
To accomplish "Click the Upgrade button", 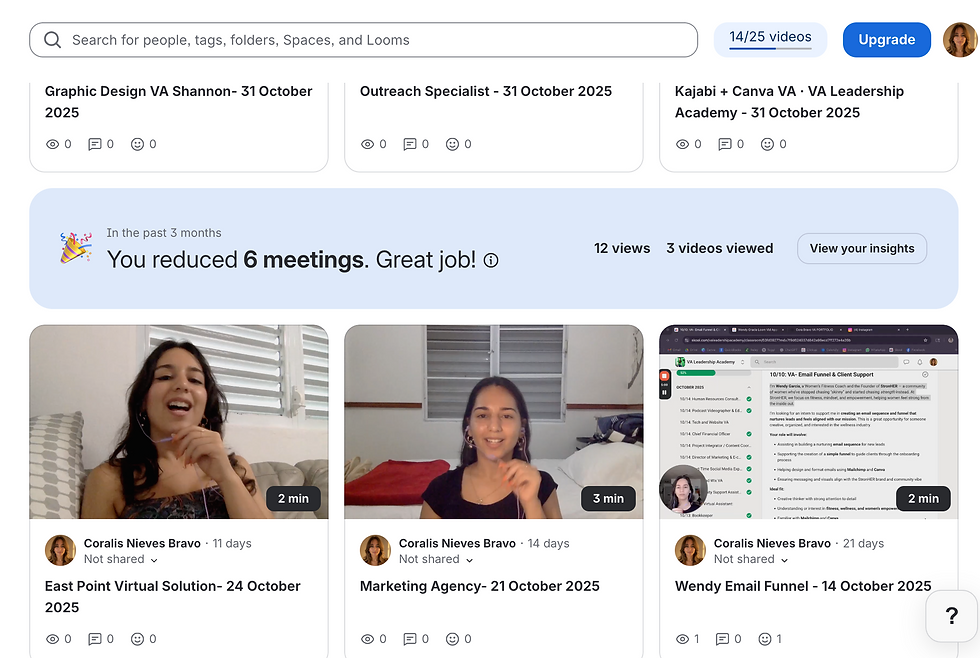I will [886, 40].
